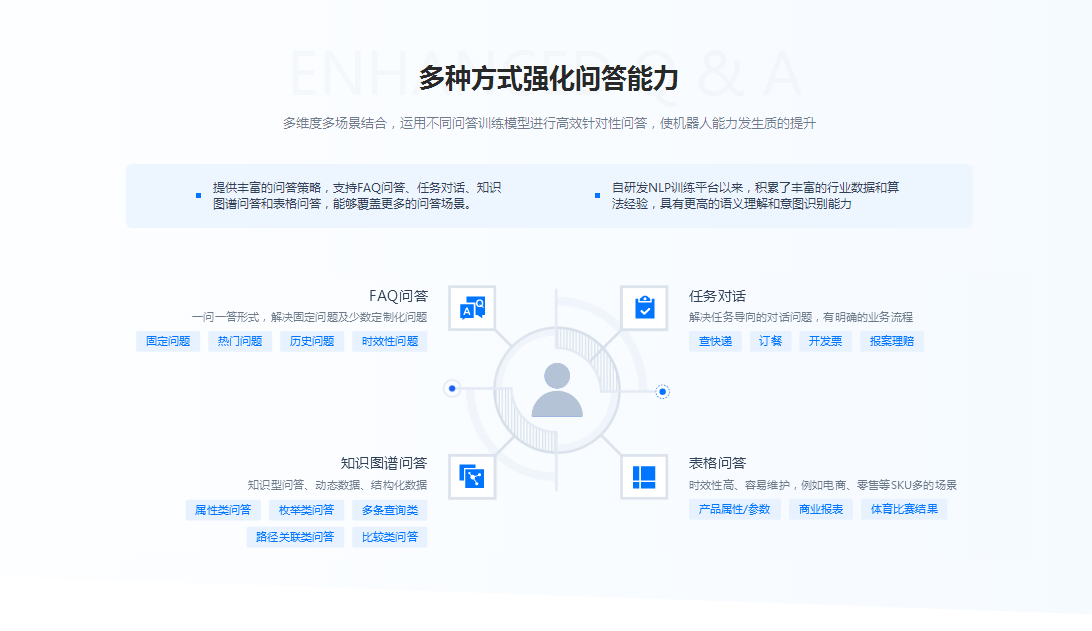
Task: Click the FAQ问答 A/Q chat icon
Action: pyautogui.click(x=472, y=308)
